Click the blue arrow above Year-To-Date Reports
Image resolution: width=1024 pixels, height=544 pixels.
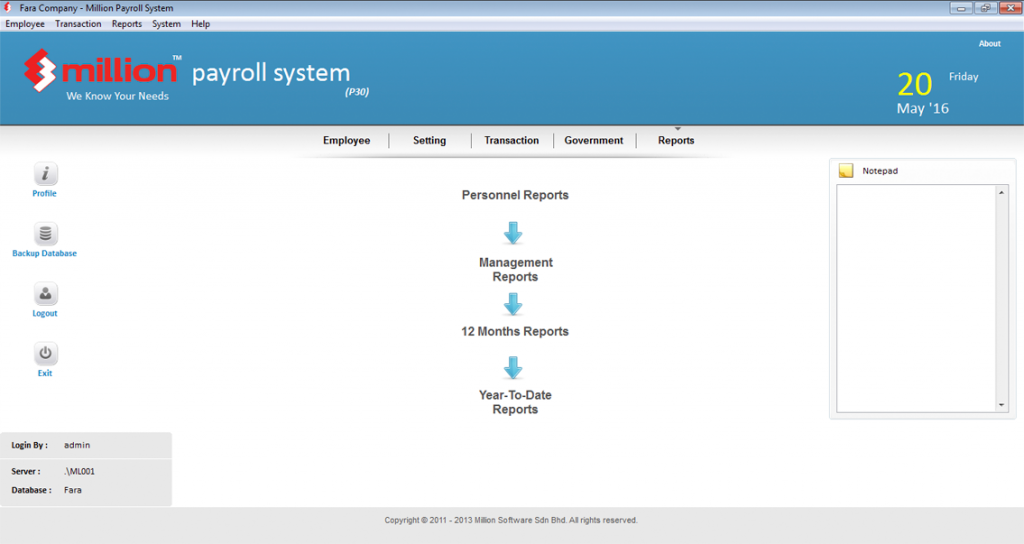(513, 368)
